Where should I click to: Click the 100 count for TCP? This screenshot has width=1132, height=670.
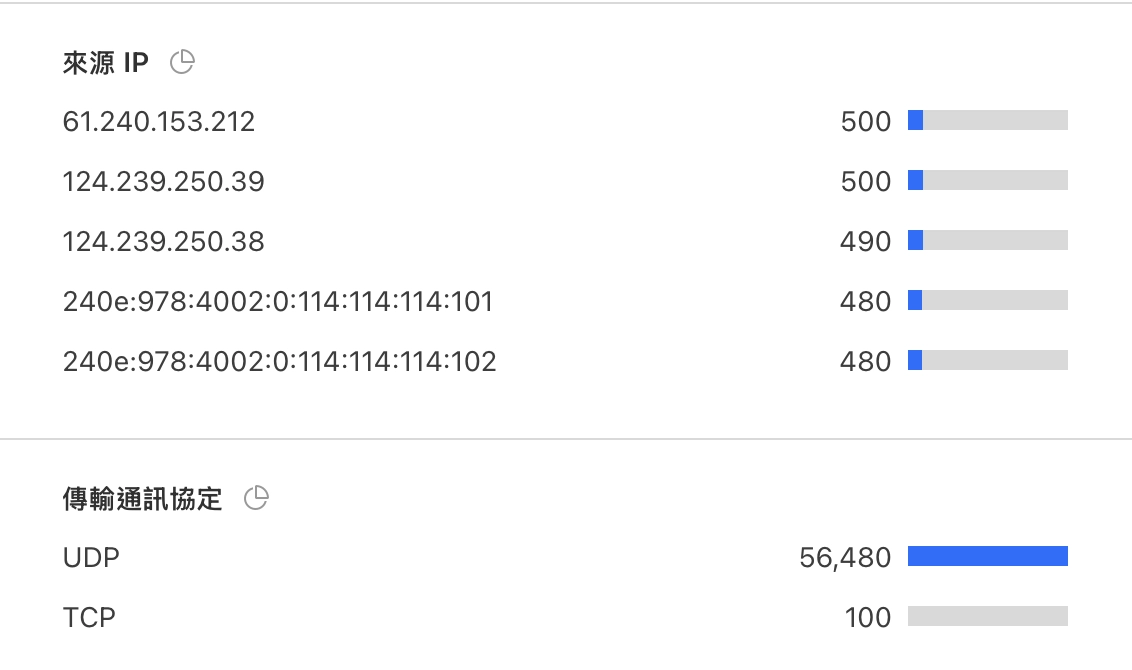pyautogui.click(x=868, y=617)
